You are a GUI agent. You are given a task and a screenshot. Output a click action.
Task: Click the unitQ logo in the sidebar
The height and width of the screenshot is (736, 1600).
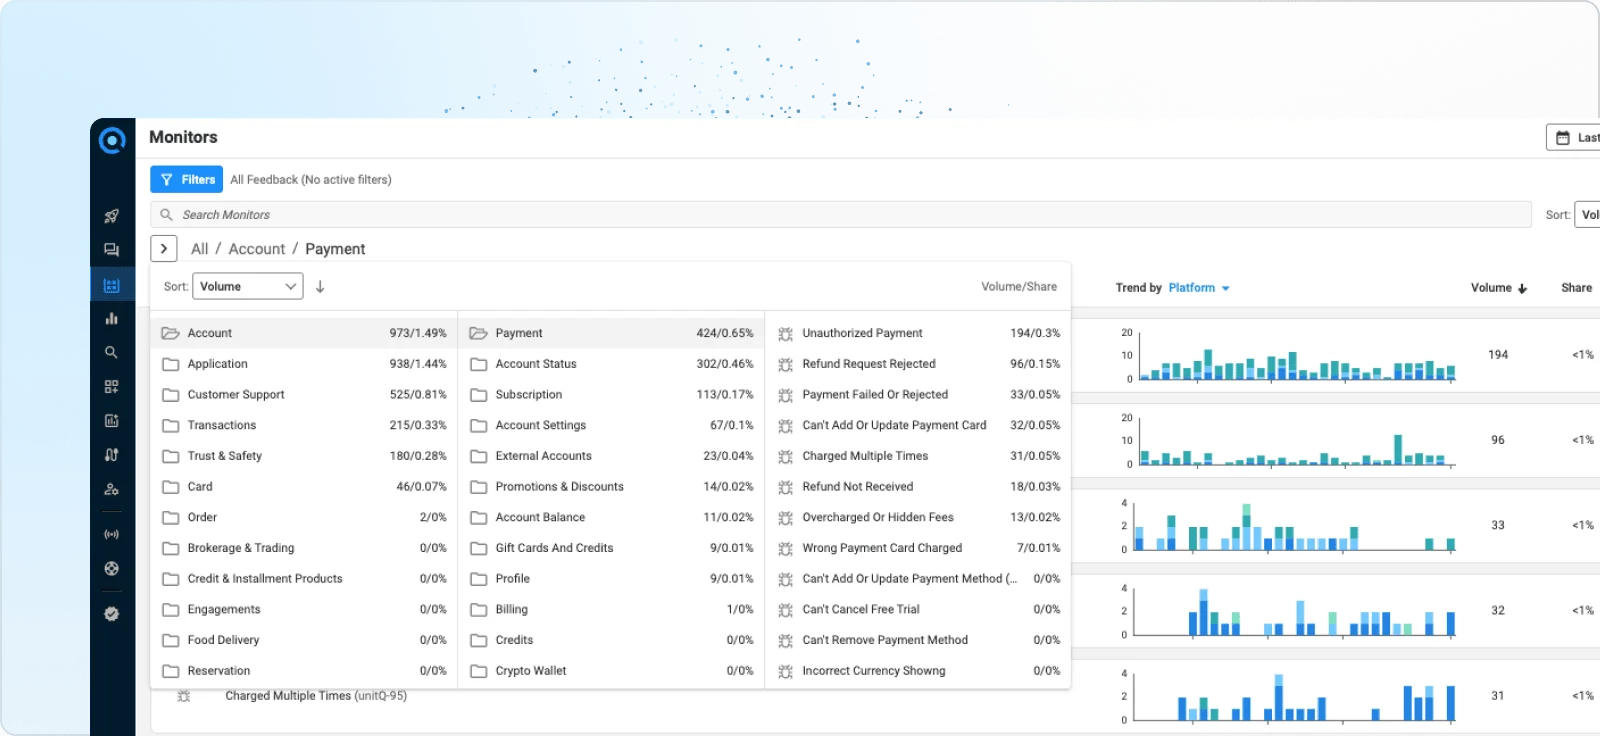112,140
